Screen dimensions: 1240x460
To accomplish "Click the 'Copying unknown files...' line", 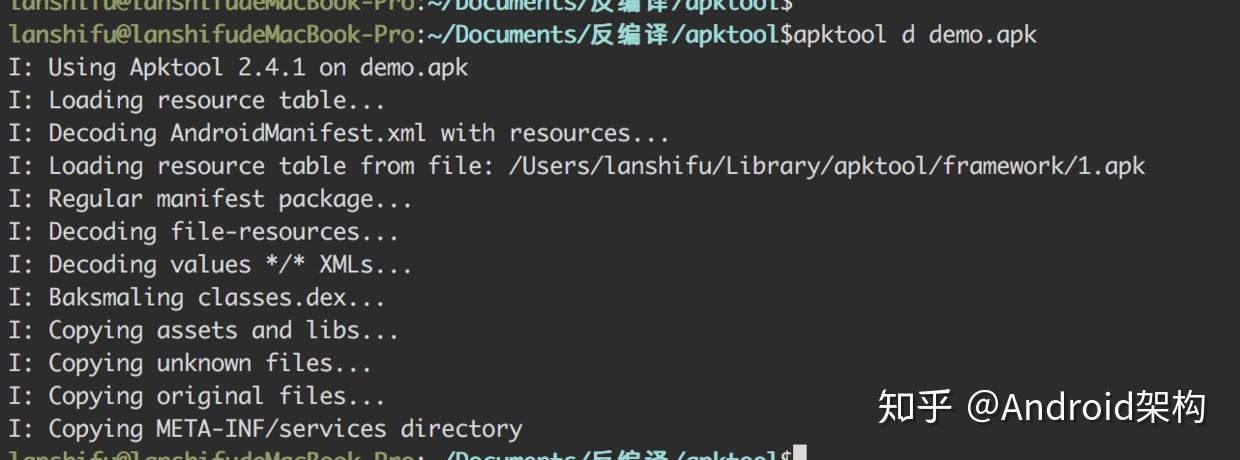I will (190, 364).
